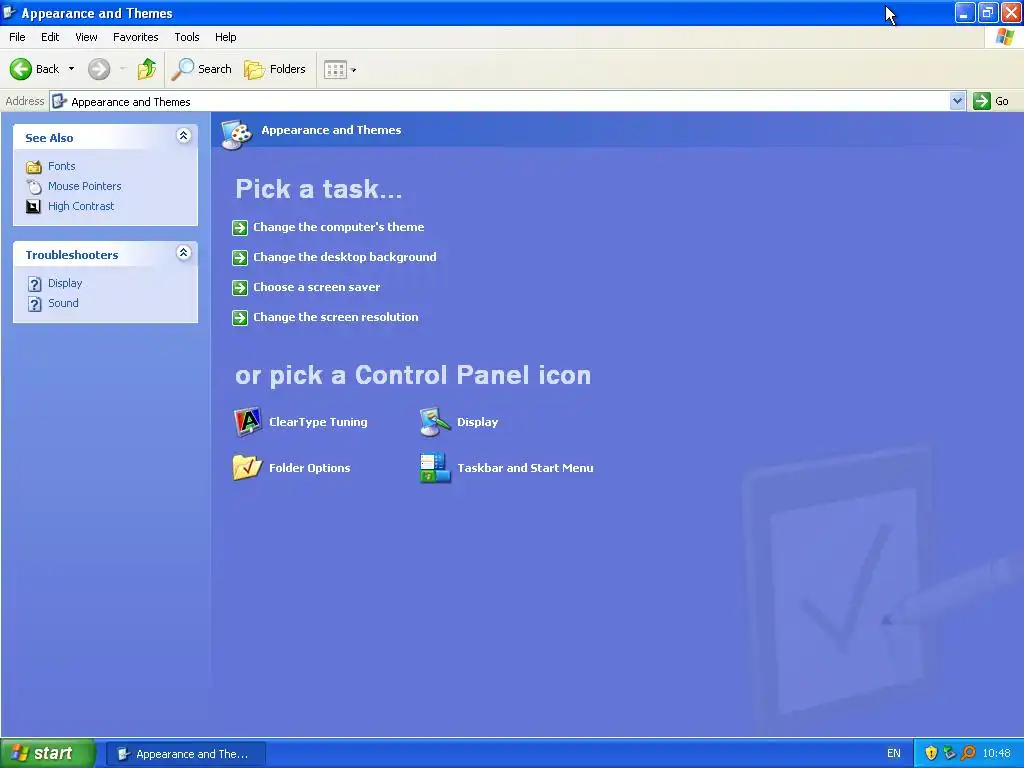
Task: Click the Sound troubleshooter question icon
Action: click(x=35, y=304)
